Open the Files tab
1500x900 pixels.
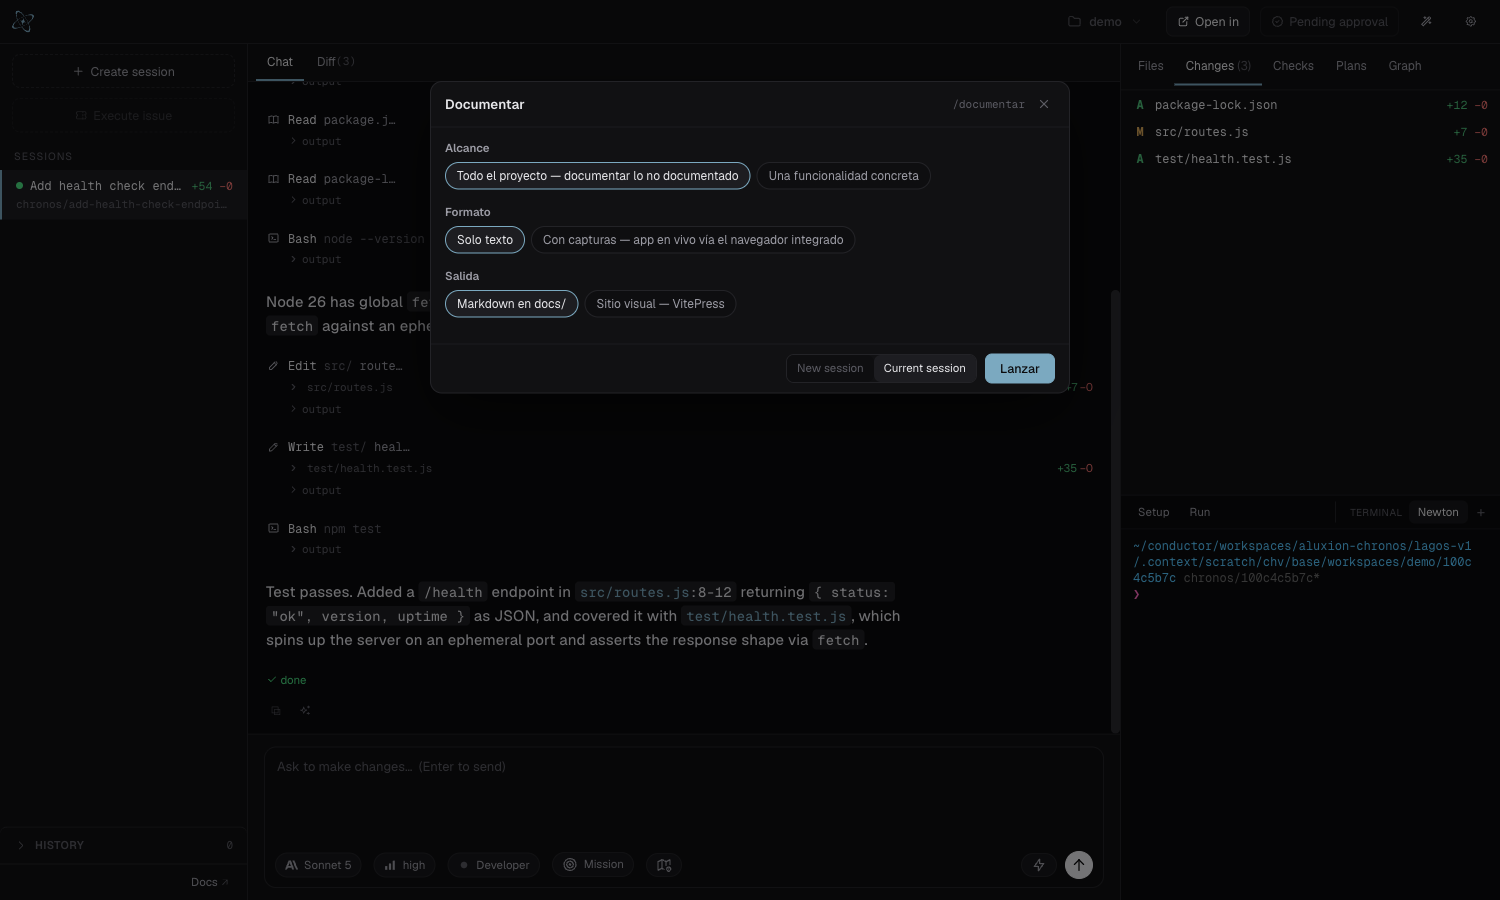(1150, 66)
